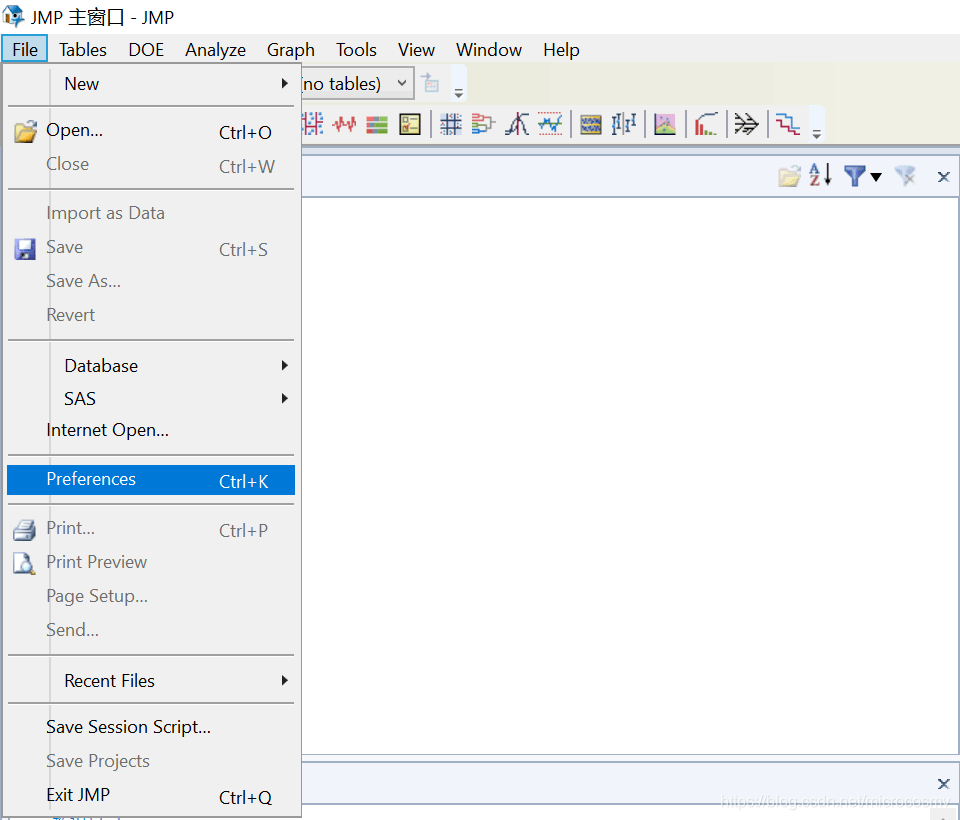Choose Open... from the File menu
Image resolution: width=960 pixels, height=820 pixels.
[x=151, y=130]
